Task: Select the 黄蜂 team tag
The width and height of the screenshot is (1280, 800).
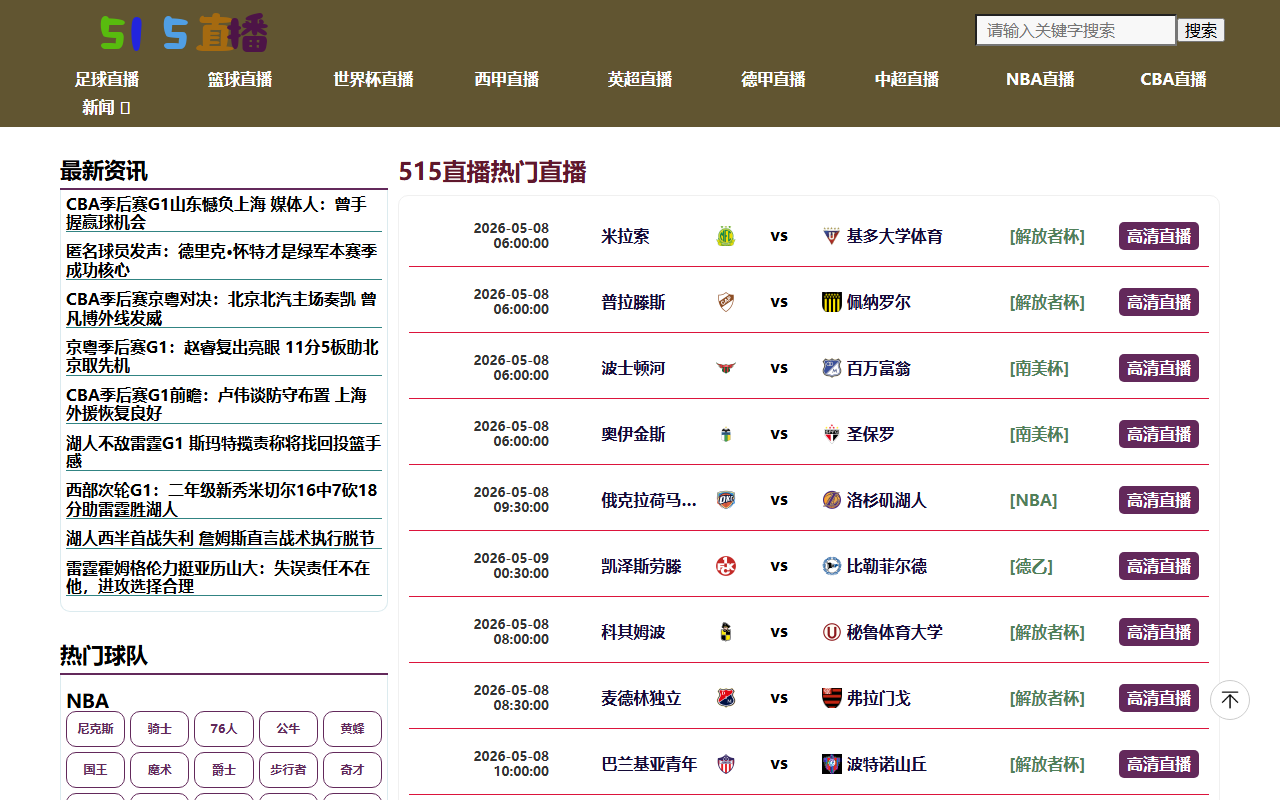Action: pos(352,729)
